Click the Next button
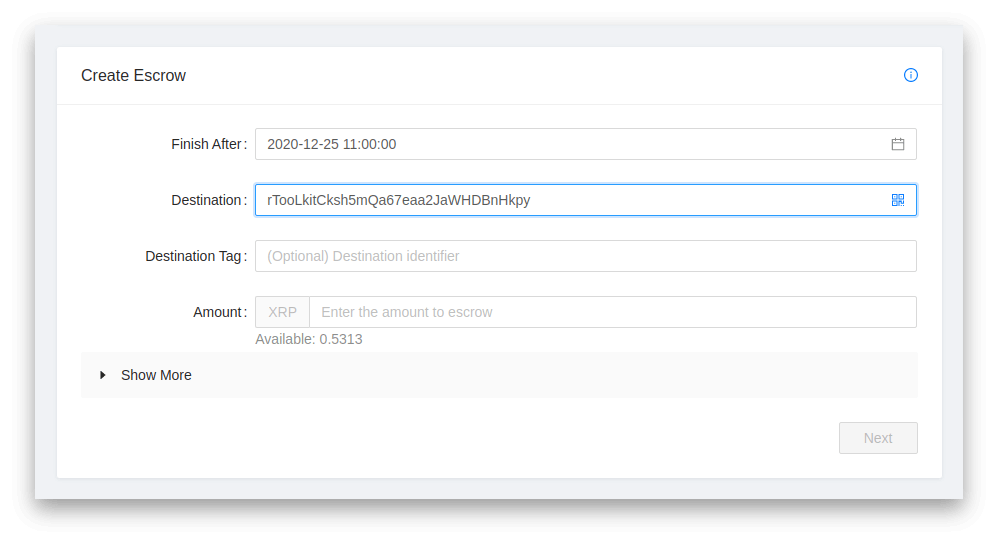Image resolution: width=998 pixels, height=544 pixels. pos(878,438)
